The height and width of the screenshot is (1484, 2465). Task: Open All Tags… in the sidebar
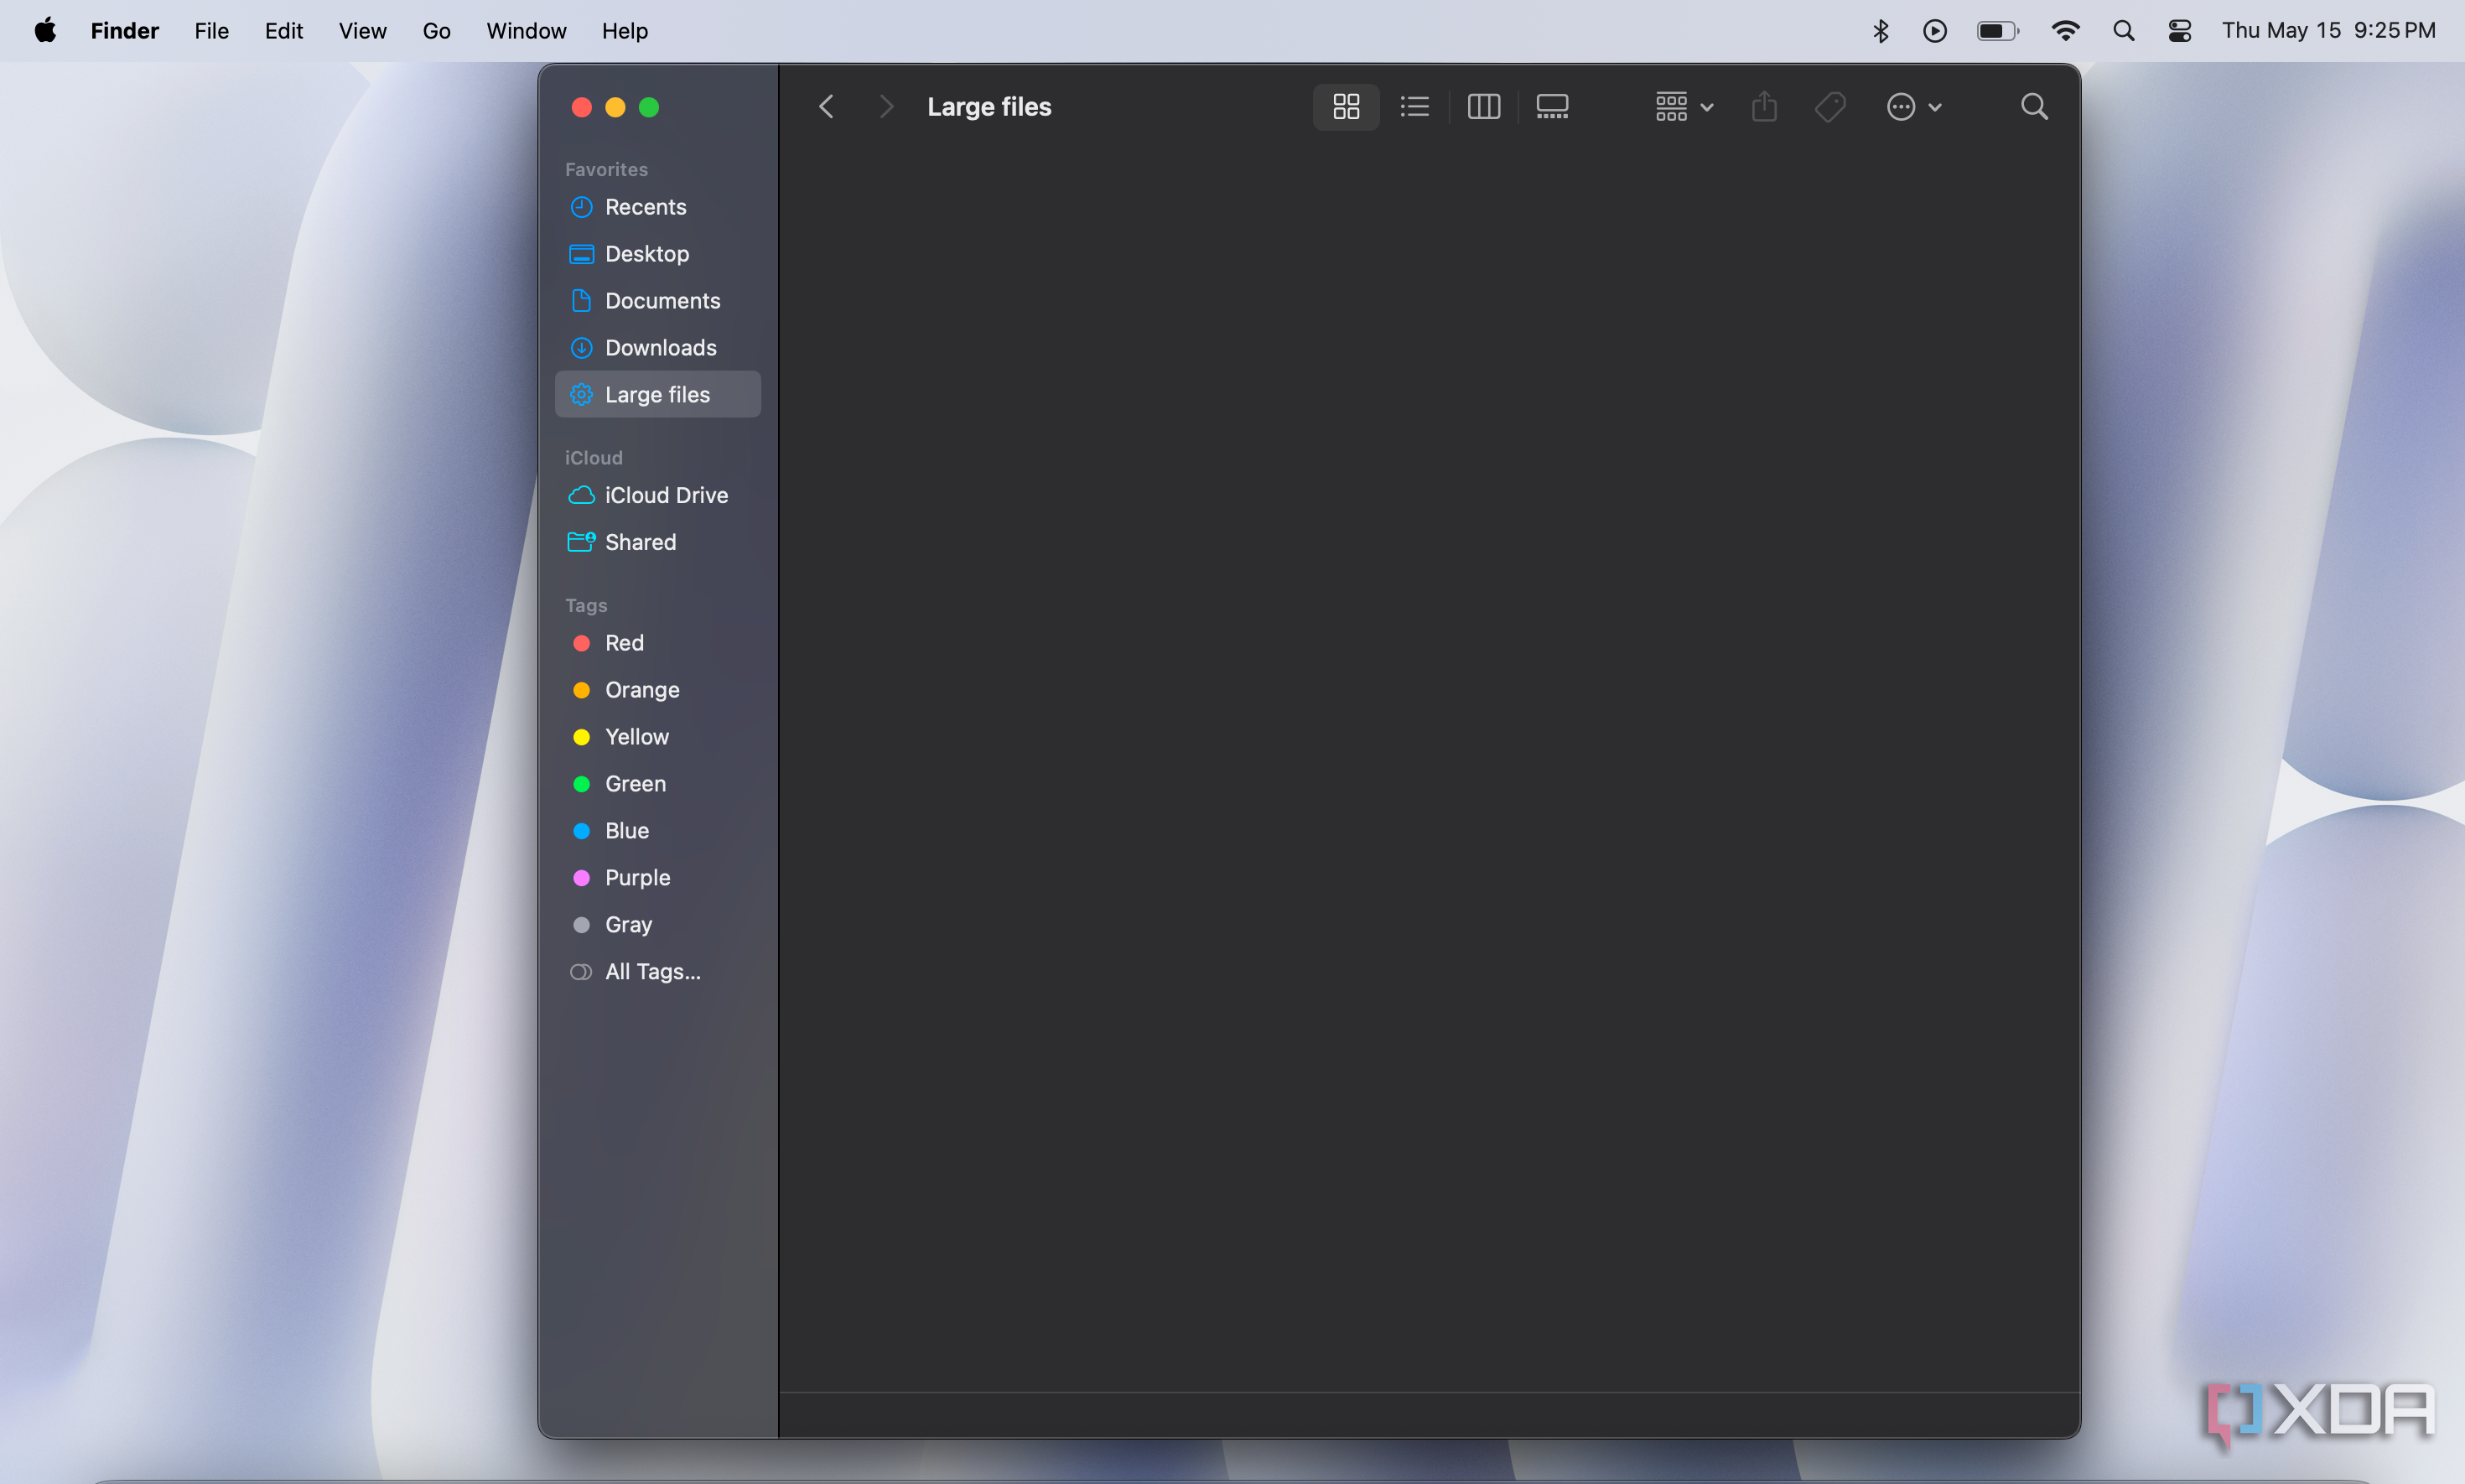[x=658, y=972]
